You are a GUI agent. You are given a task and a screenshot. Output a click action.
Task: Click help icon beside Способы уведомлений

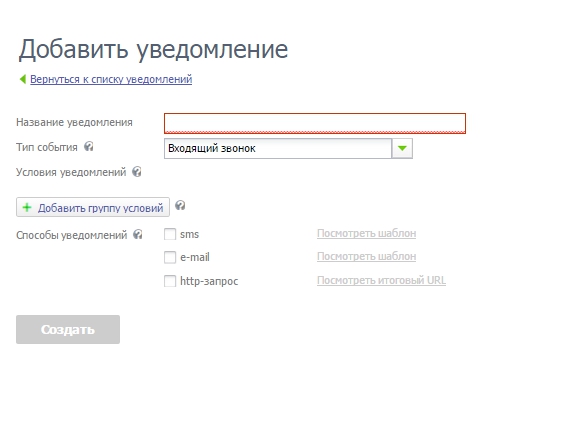click(138, 234)
